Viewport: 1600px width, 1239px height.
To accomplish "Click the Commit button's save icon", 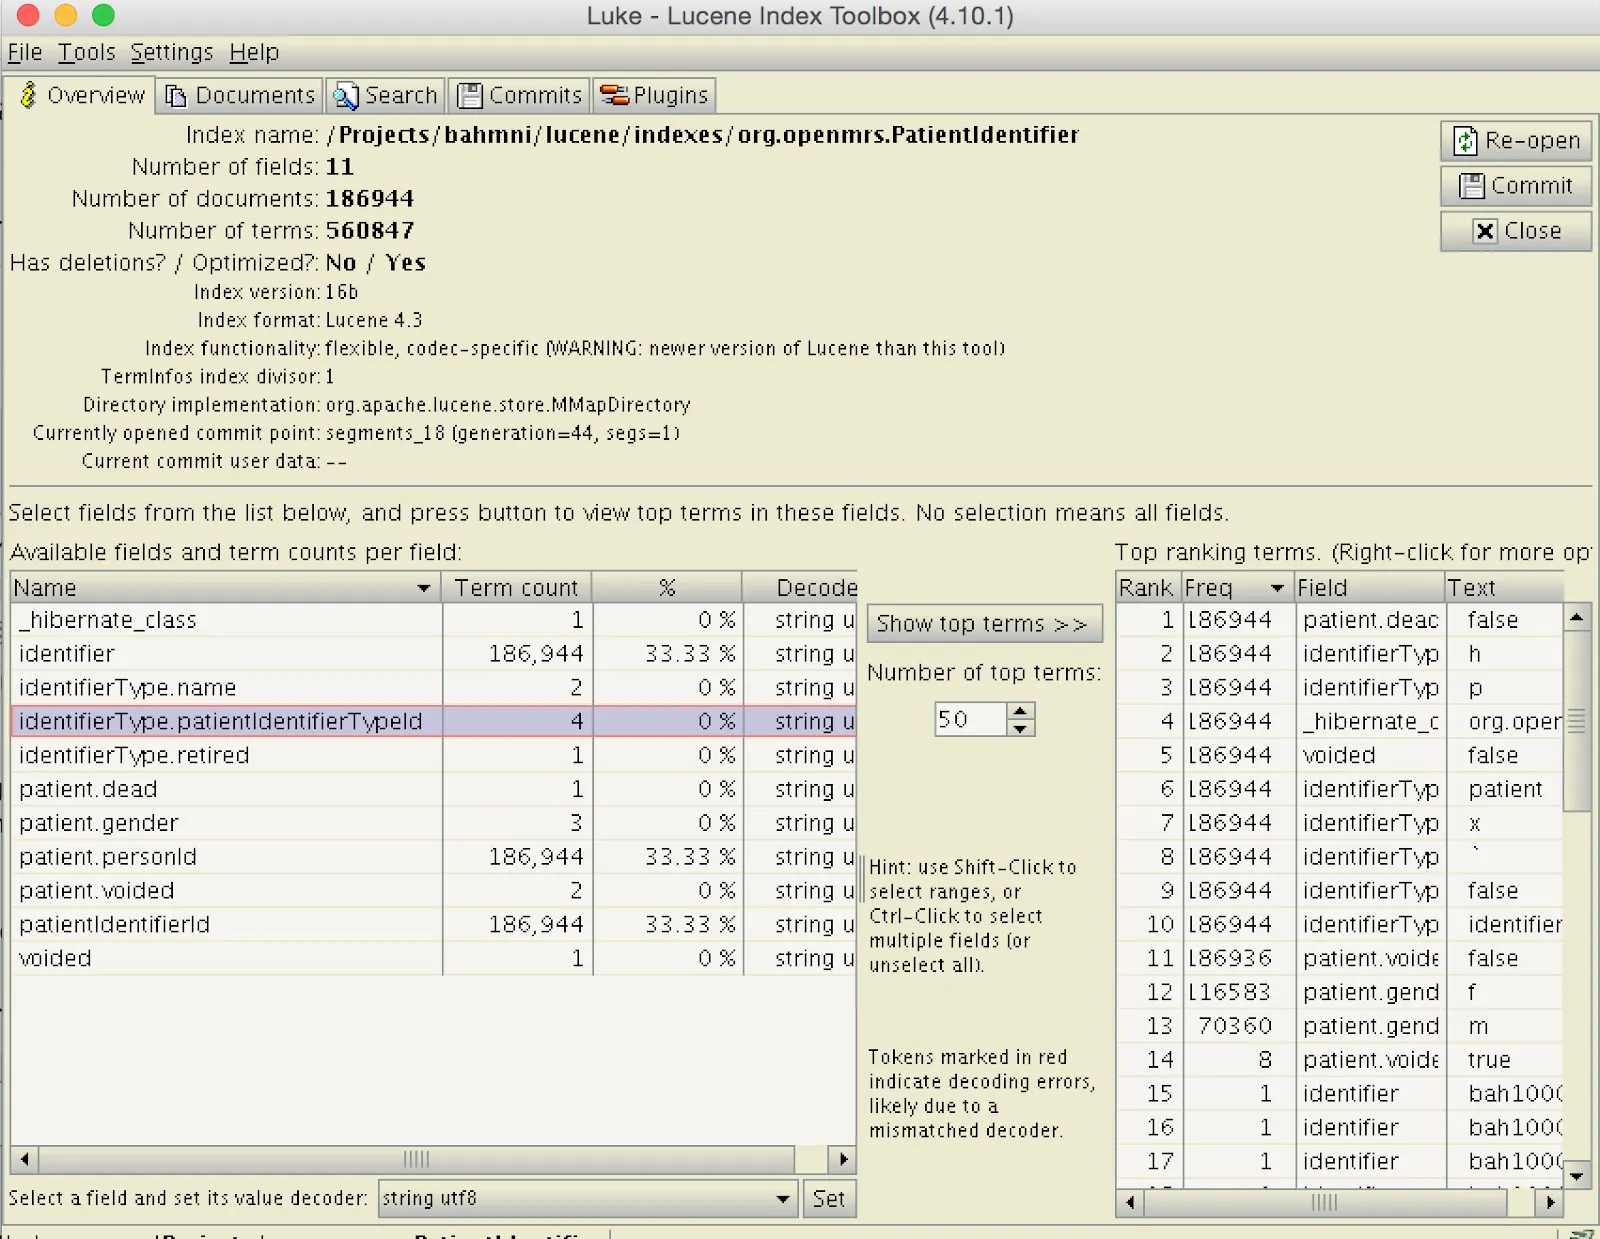I will tap(1472, 186).
